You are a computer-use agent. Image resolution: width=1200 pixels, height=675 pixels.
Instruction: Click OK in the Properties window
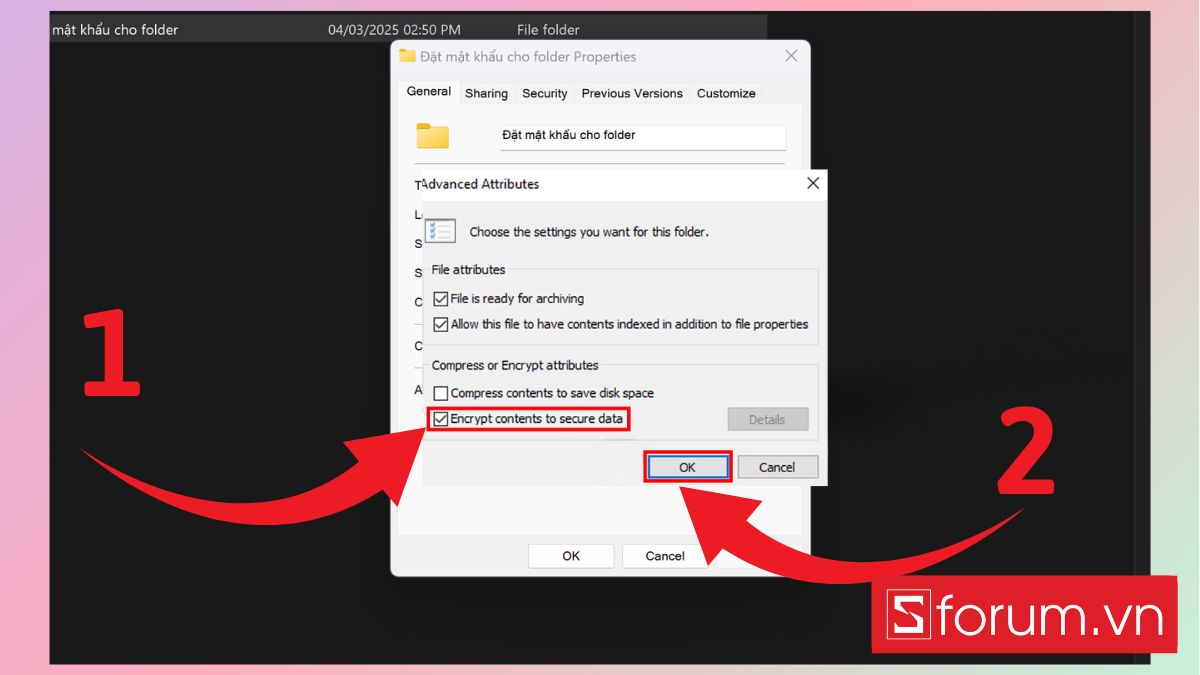571,556
